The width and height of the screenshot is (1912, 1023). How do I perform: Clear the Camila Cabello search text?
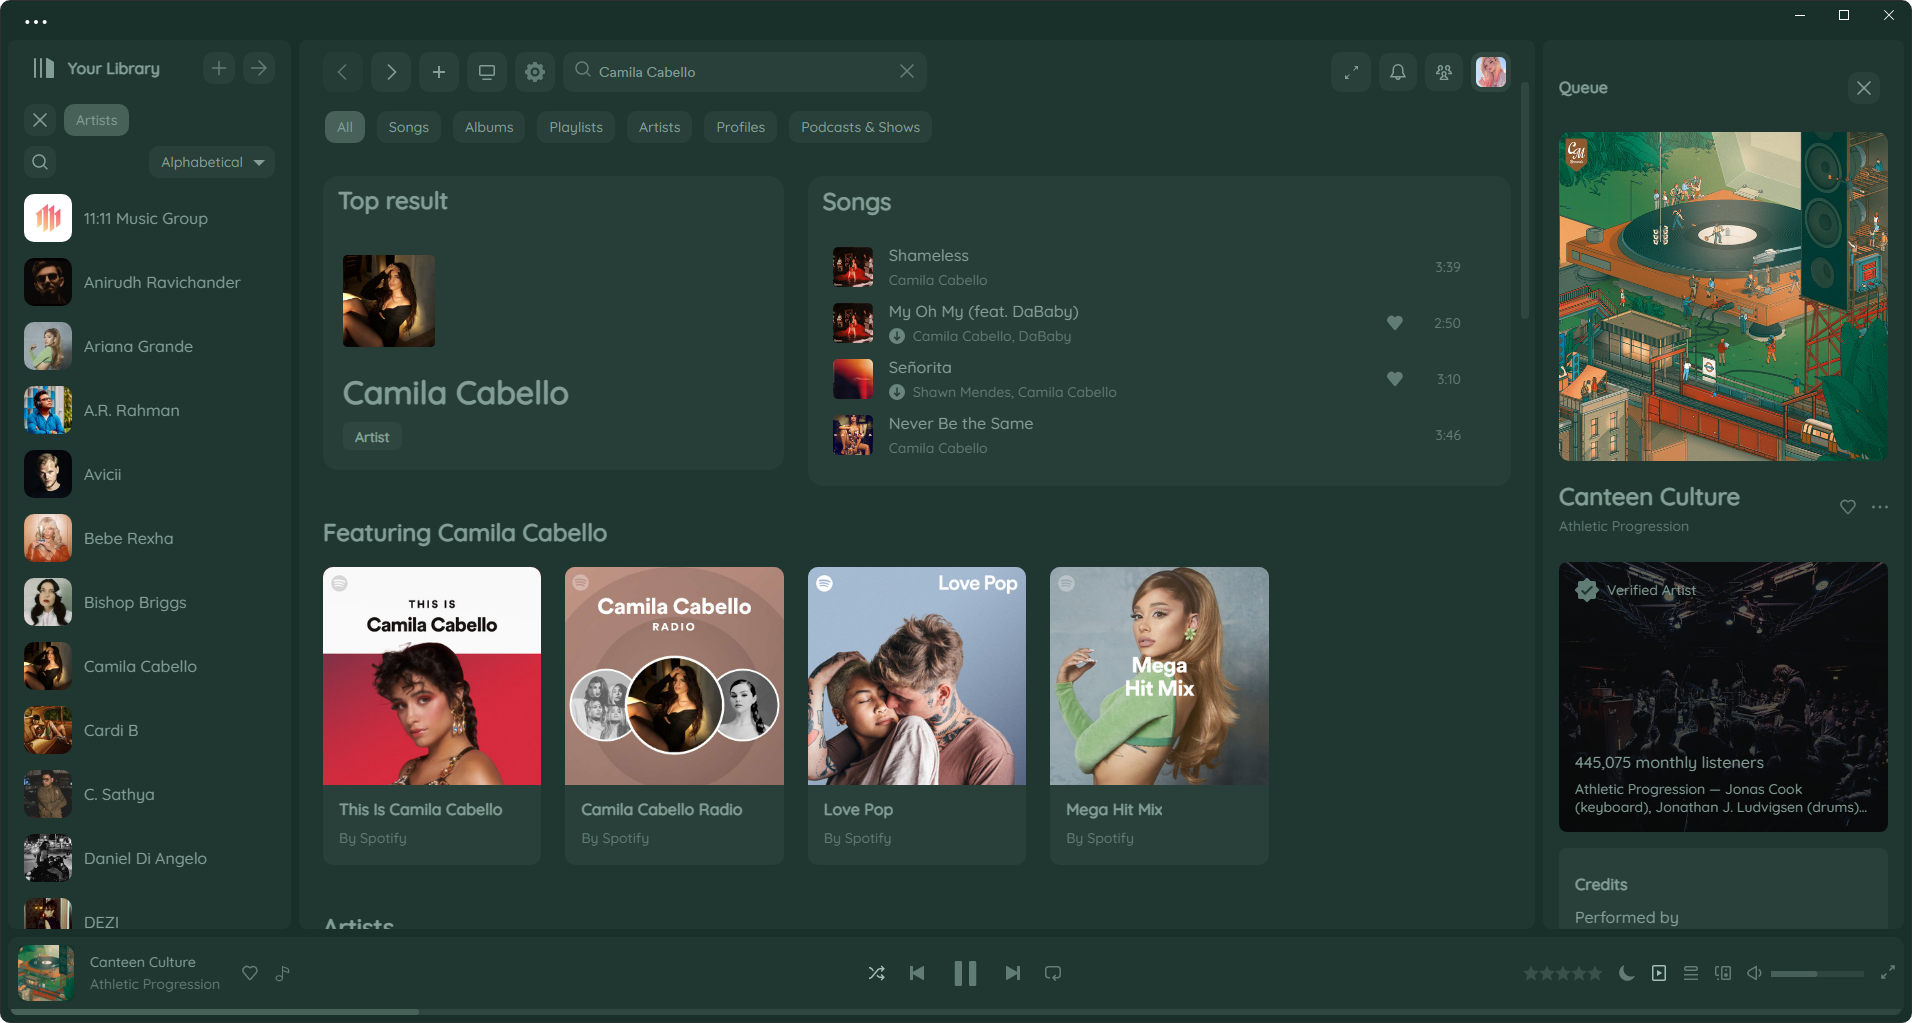click(x=907, y=71)
